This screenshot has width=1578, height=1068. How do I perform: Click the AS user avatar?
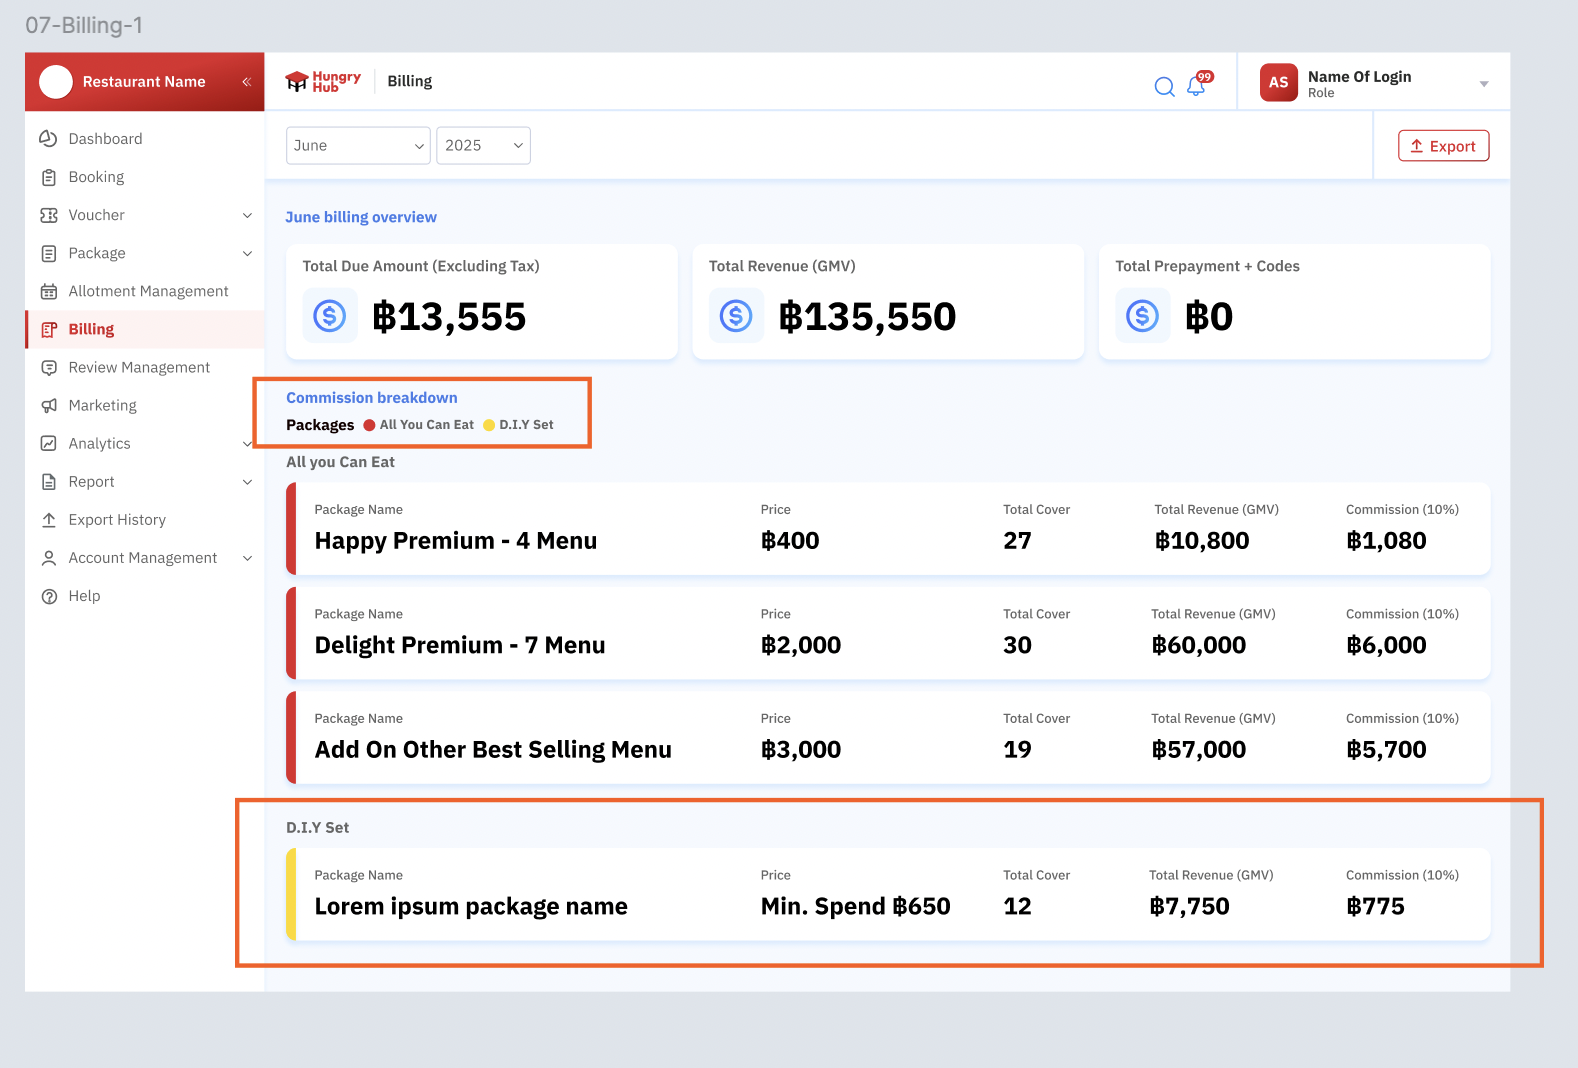[x=1278, y=83]
